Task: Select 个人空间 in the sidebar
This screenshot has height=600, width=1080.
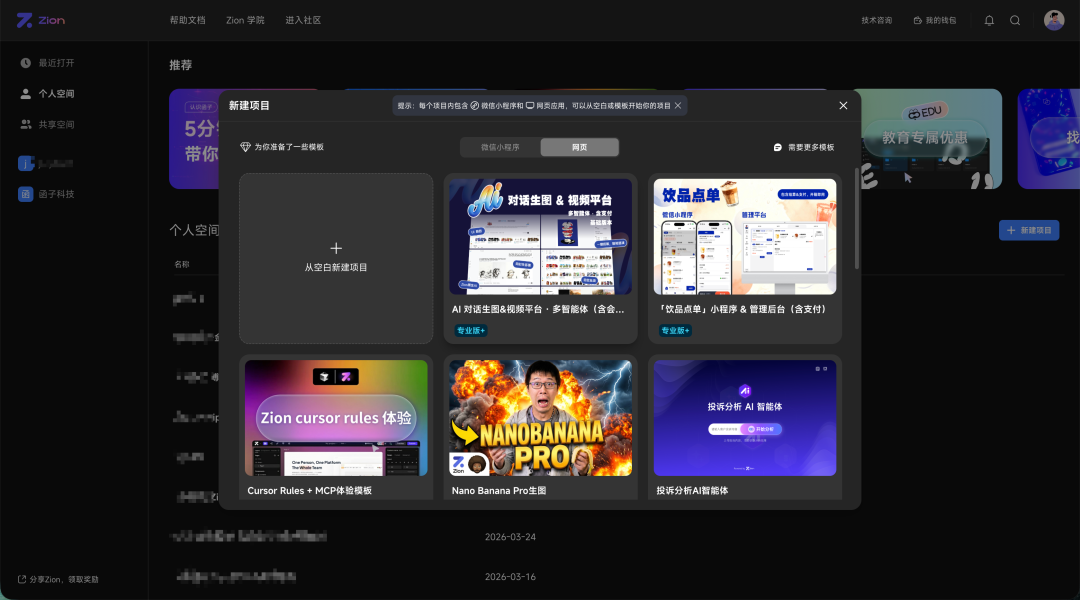Action: (x=56, y=94)
